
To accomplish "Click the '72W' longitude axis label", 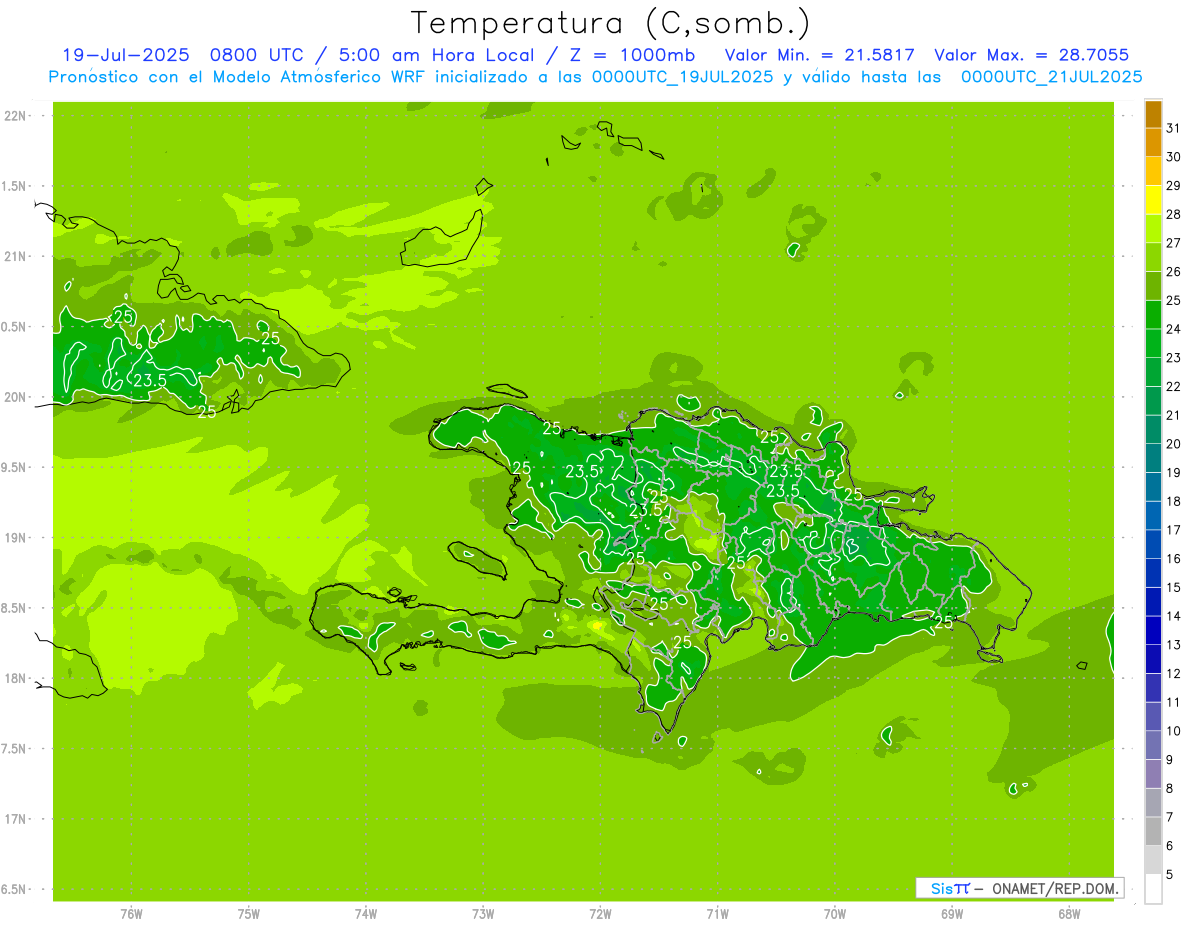I will tap(600, 914).
